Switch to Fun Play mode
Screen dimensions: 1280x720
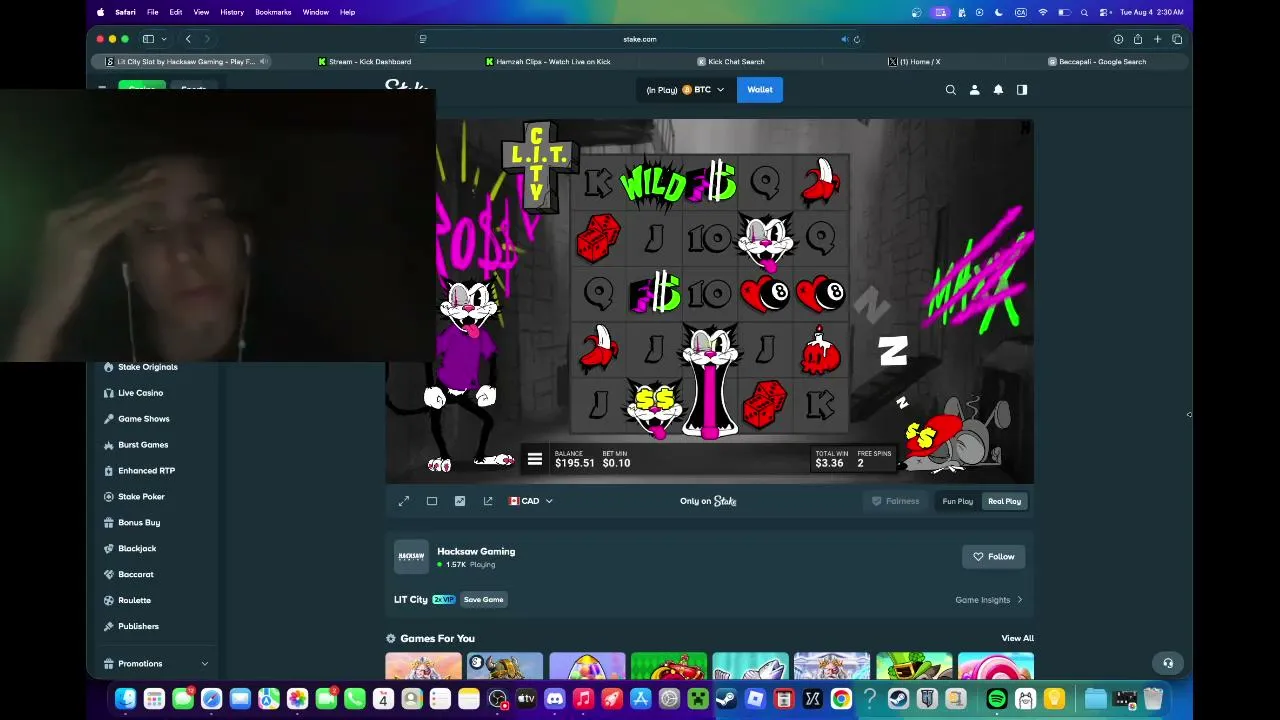[957, 501]
